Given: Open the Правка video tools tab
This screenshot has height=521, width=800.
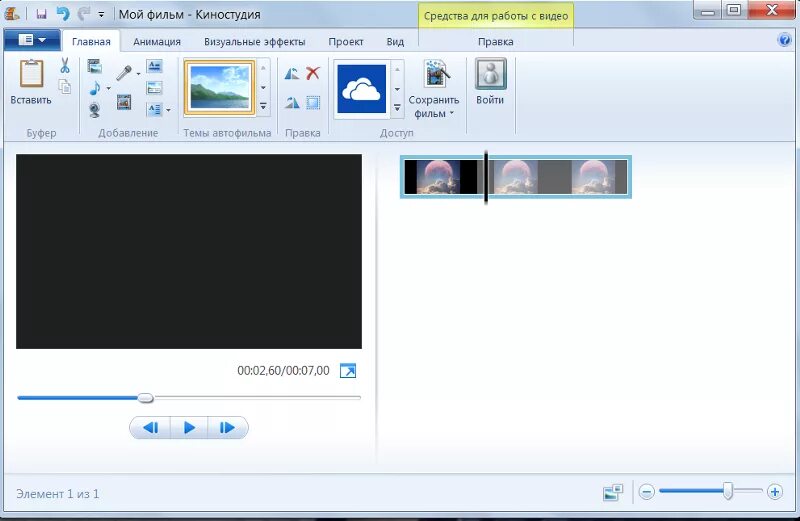Looking at the screenshot, I should pyautogui.click(x=495, y=42).
